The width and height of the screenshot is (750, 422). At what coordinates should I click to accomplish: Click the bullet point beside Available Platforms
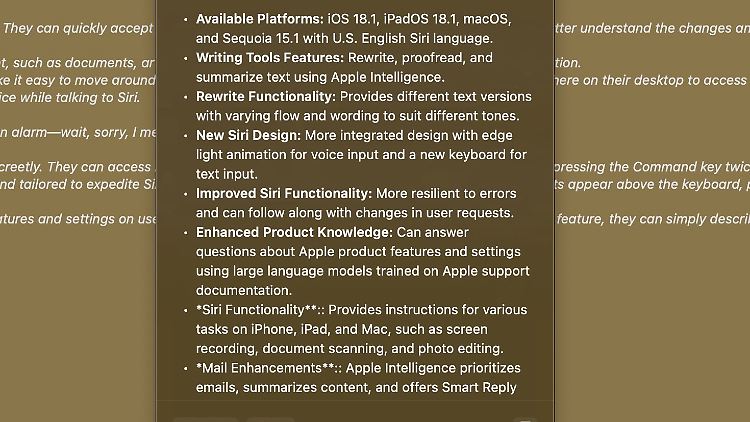(x=186, y=20)
